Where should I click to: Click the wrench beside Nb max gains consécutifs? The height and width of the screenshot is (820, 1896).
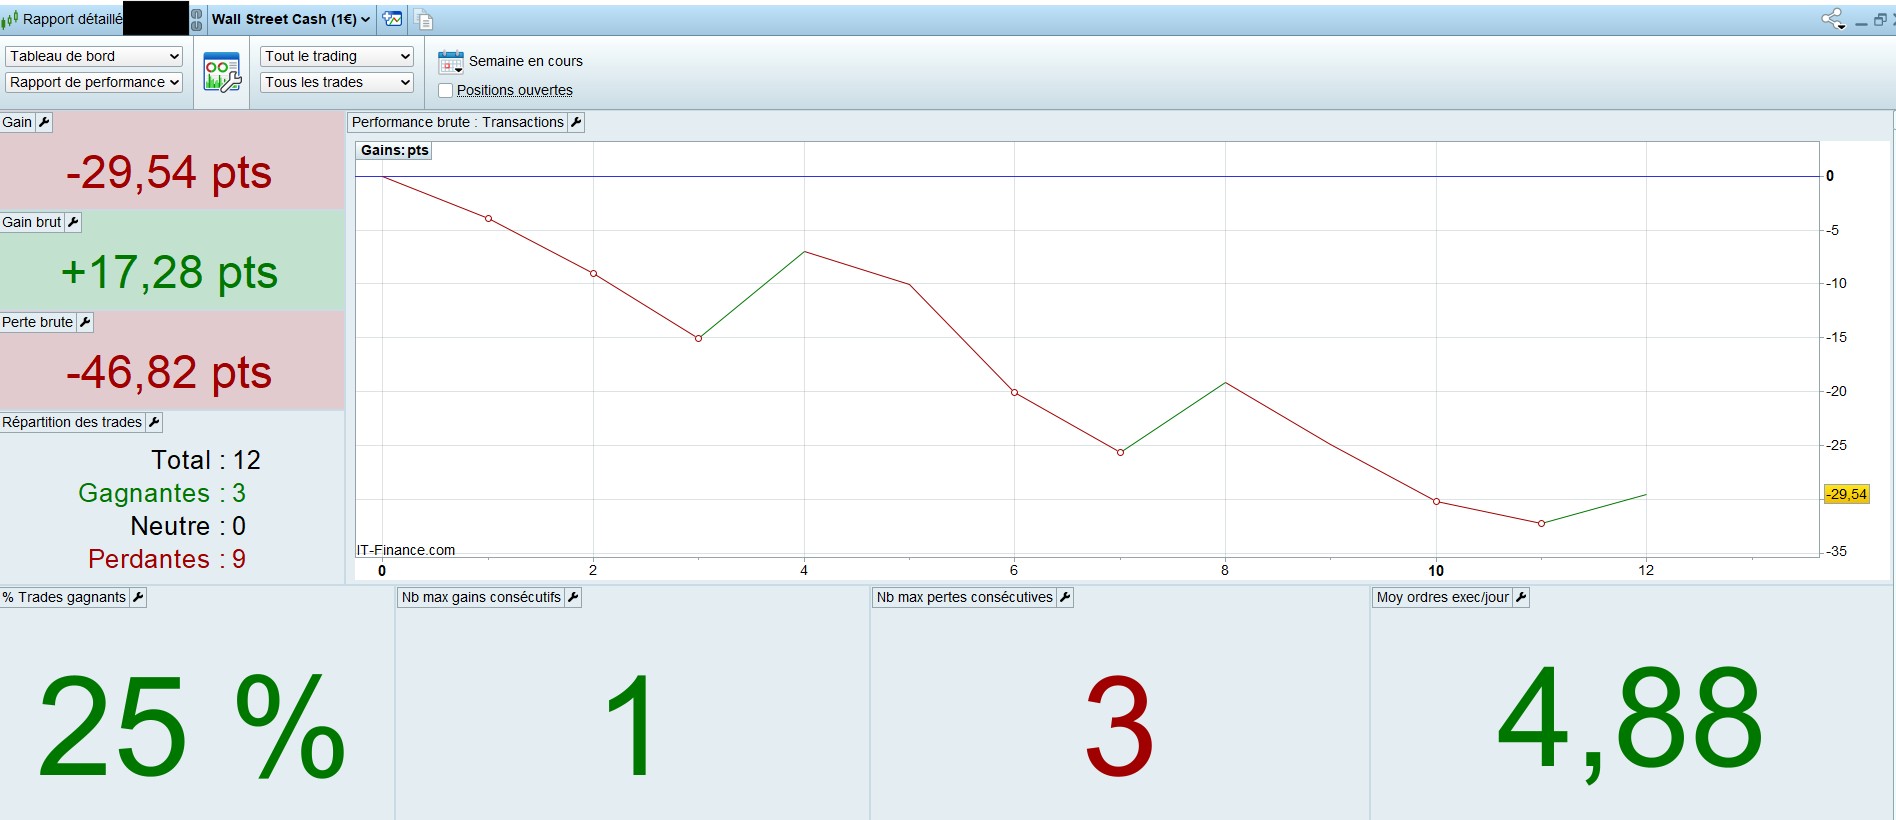tap(573, 597)
